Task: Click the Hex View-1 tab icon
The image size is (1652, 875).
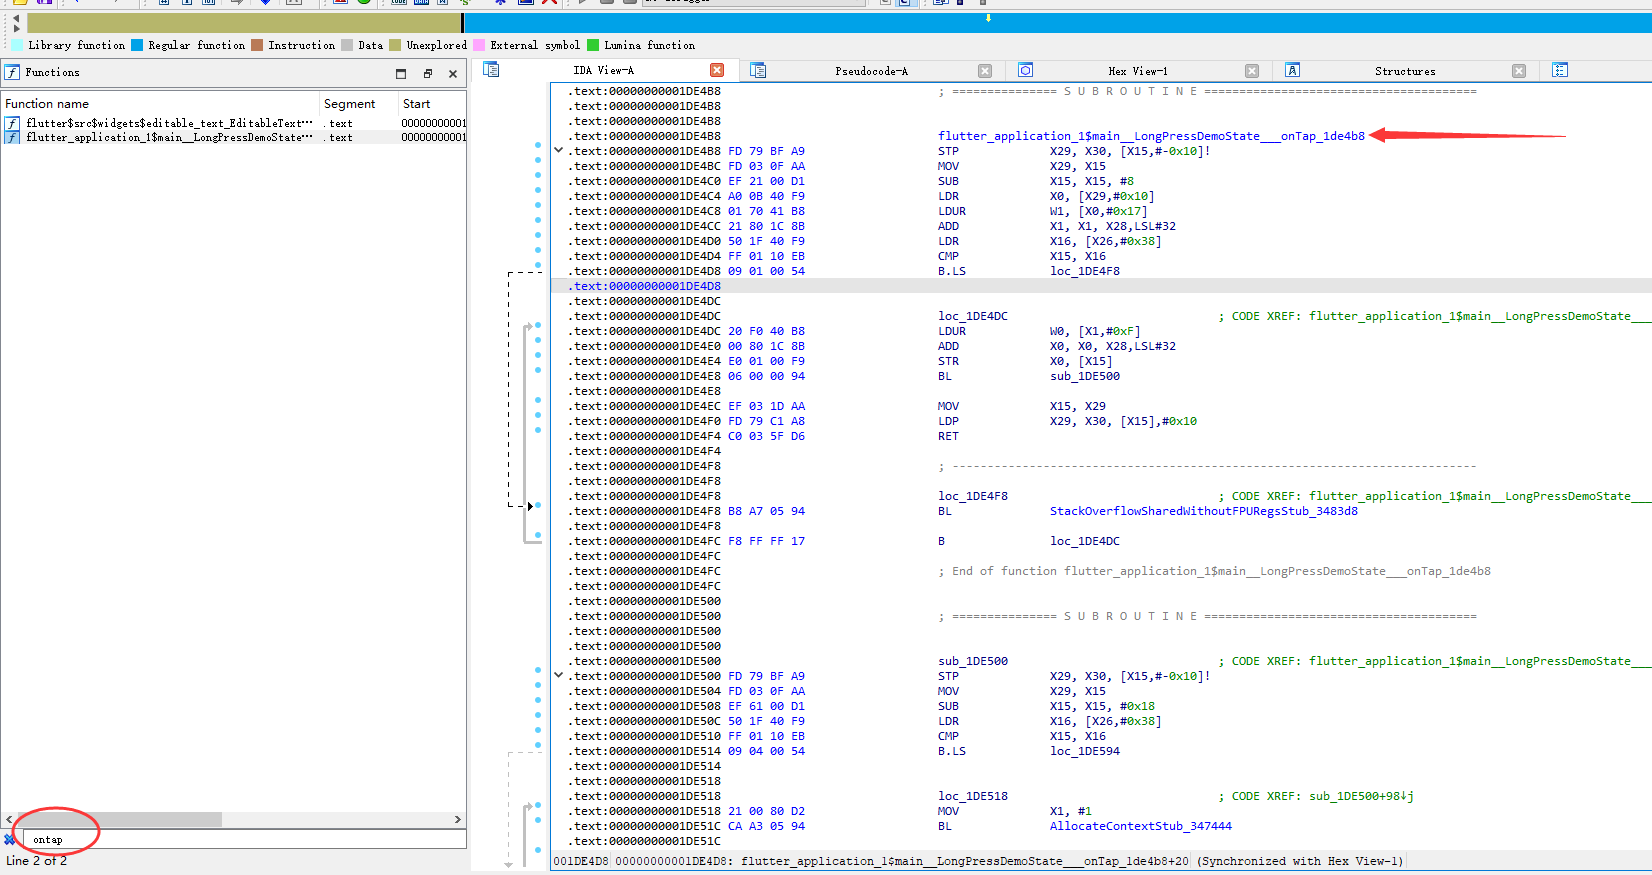Action: click(x=1025, y=70)
